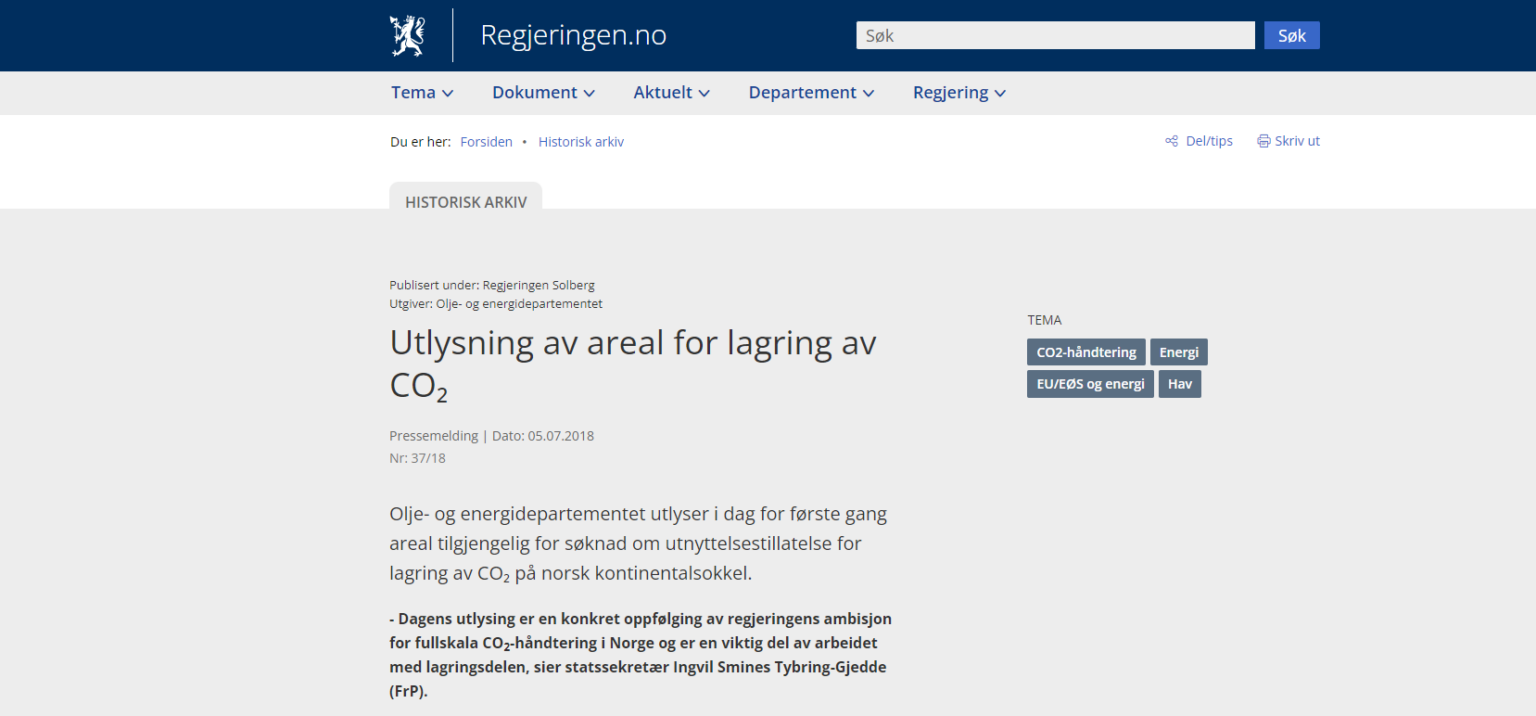The width and height of the screenshot is (1536, 716).
Task: Click the Regjeringen.no site logo
Action: pyautogui.click(x=573, y=34)
